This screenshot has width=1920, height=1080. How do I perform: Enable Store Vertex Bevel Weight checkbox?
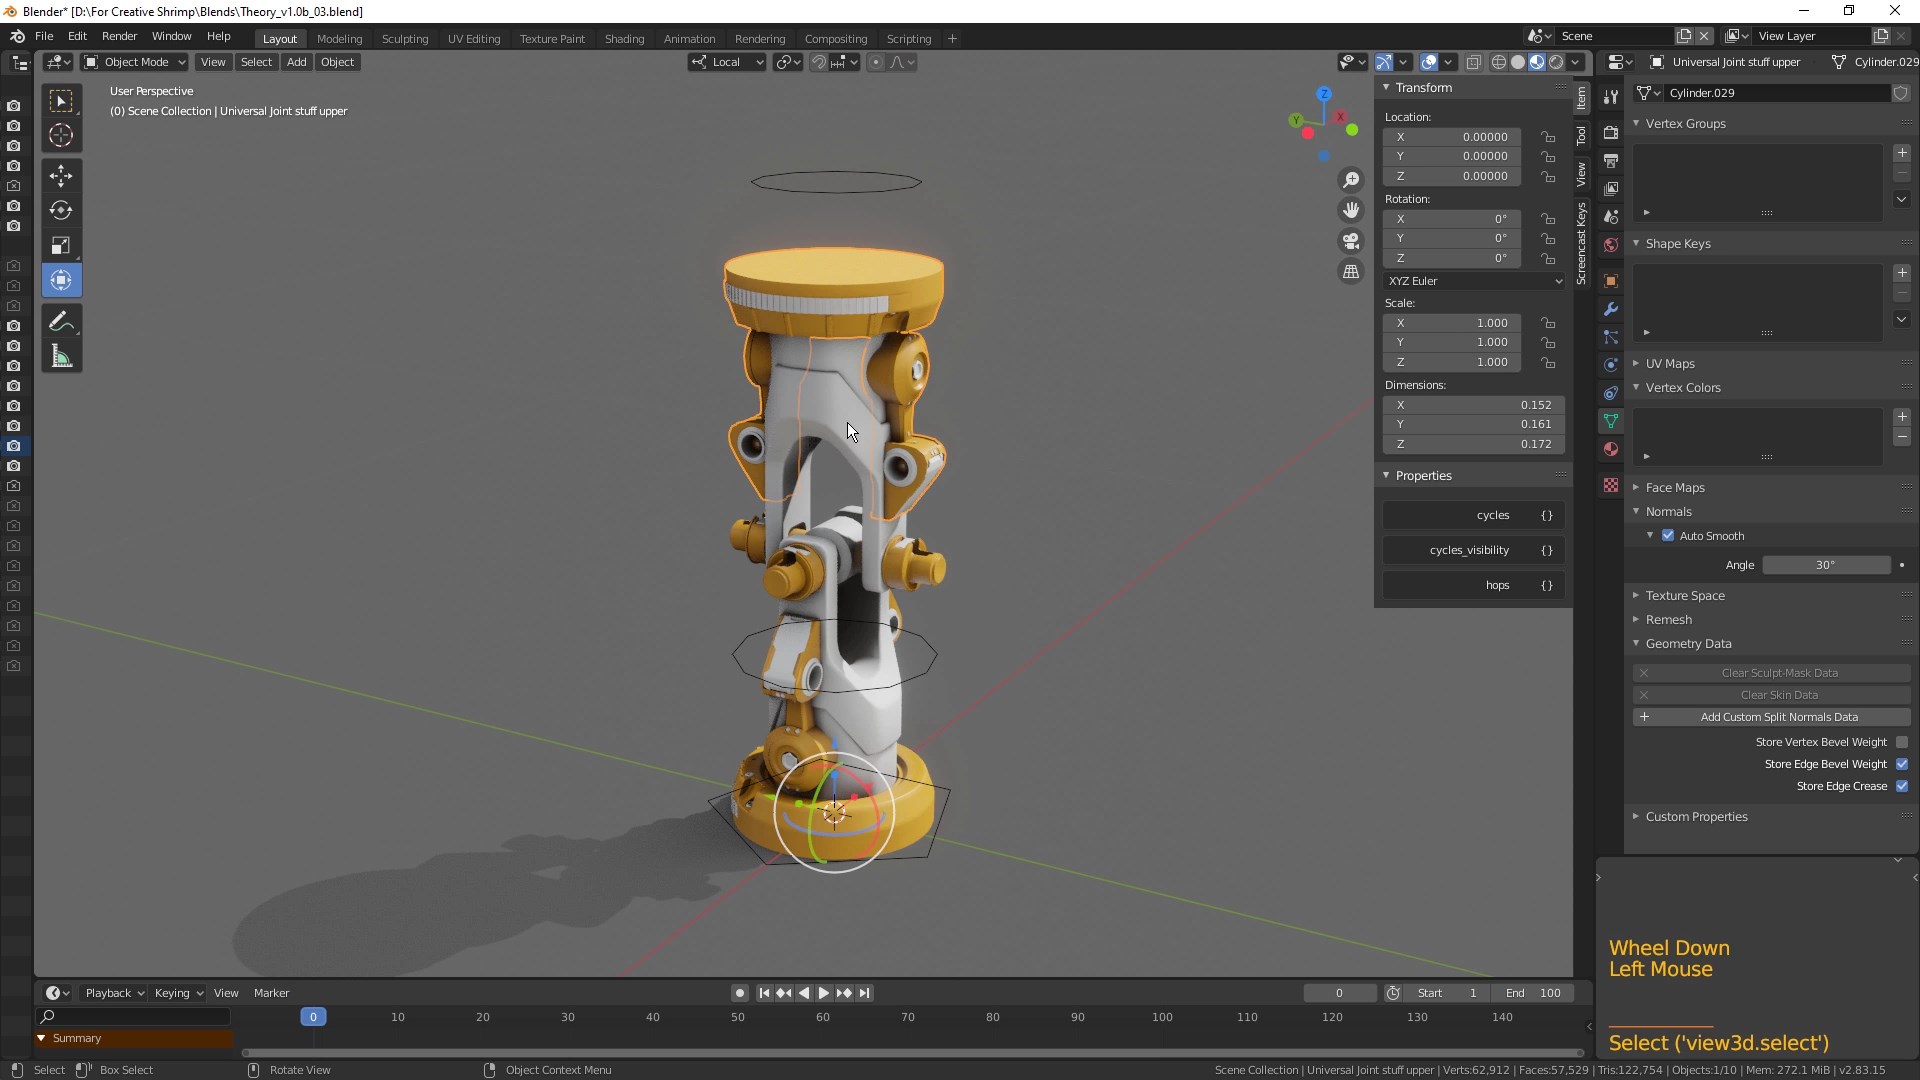tap(1902, 742)
